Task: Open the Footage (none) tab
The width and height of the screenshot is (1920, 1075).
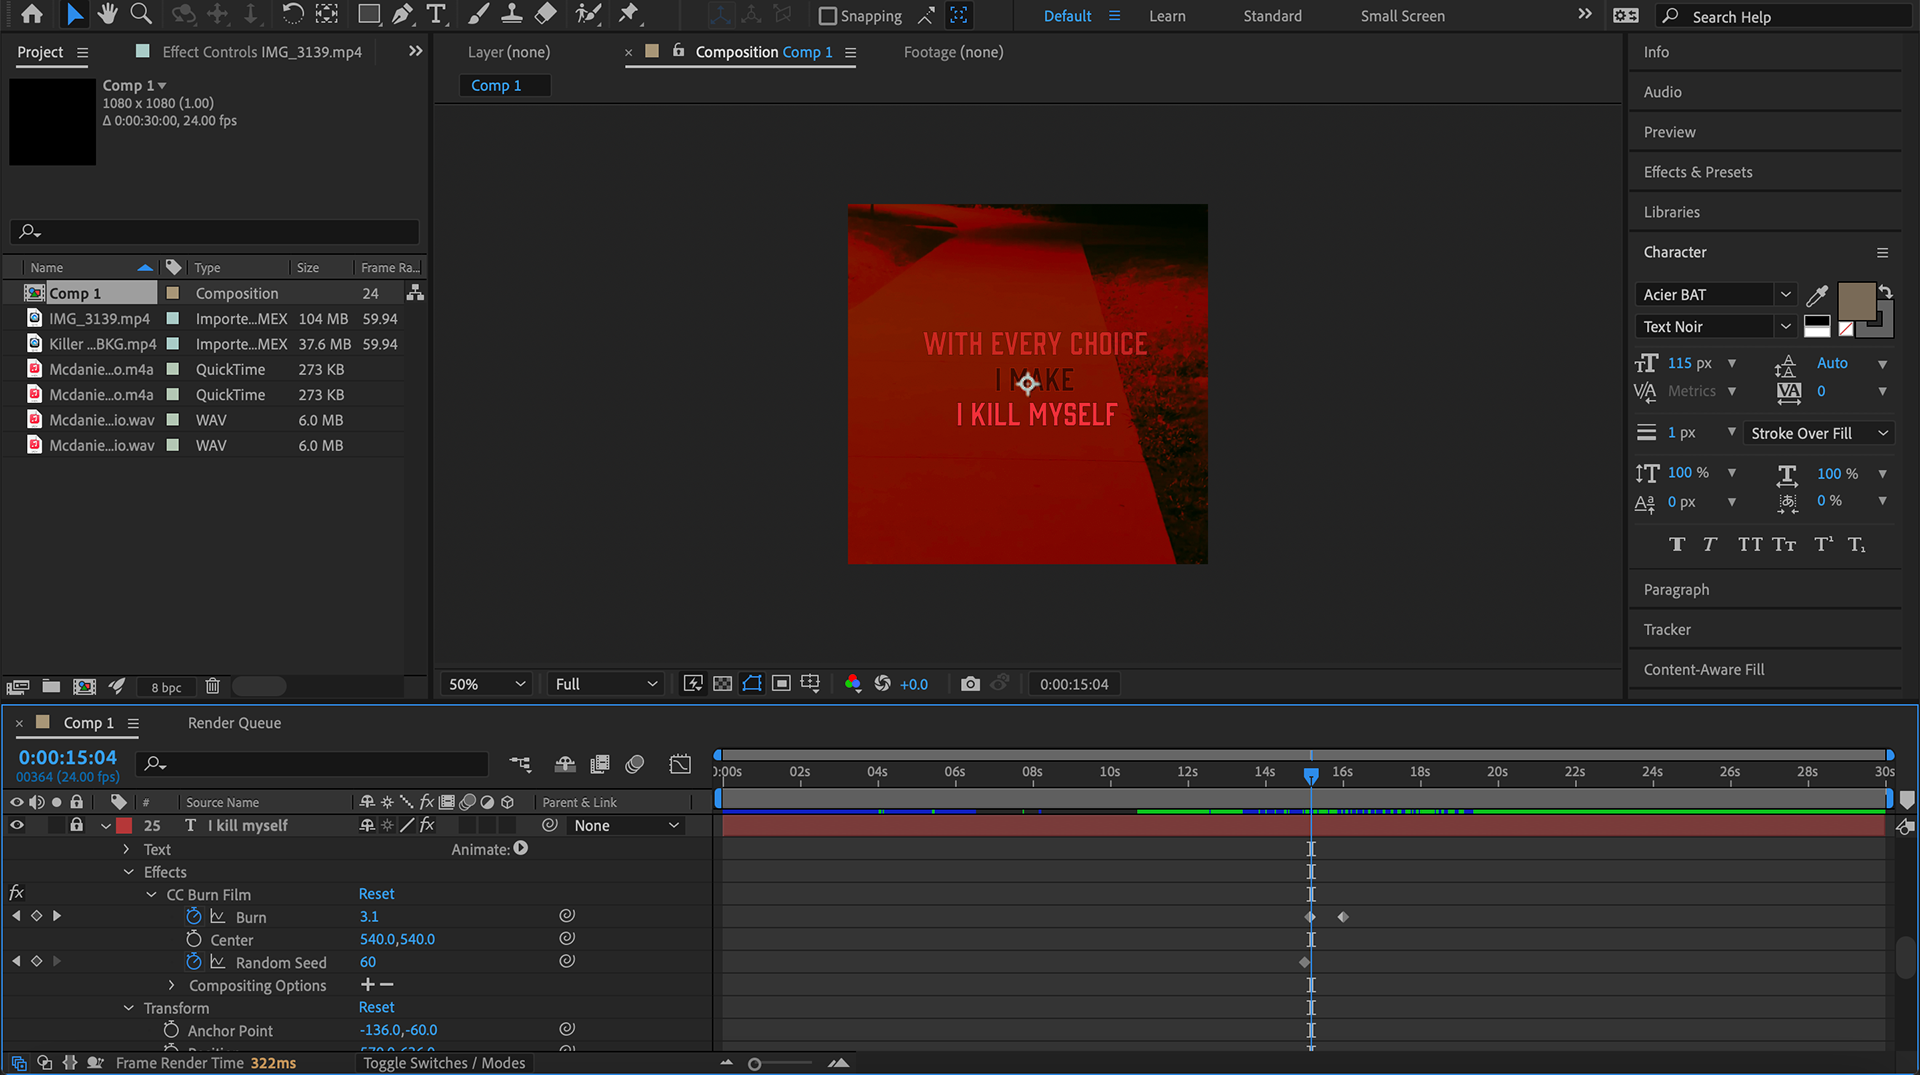Action: click(x=953, y=52)
